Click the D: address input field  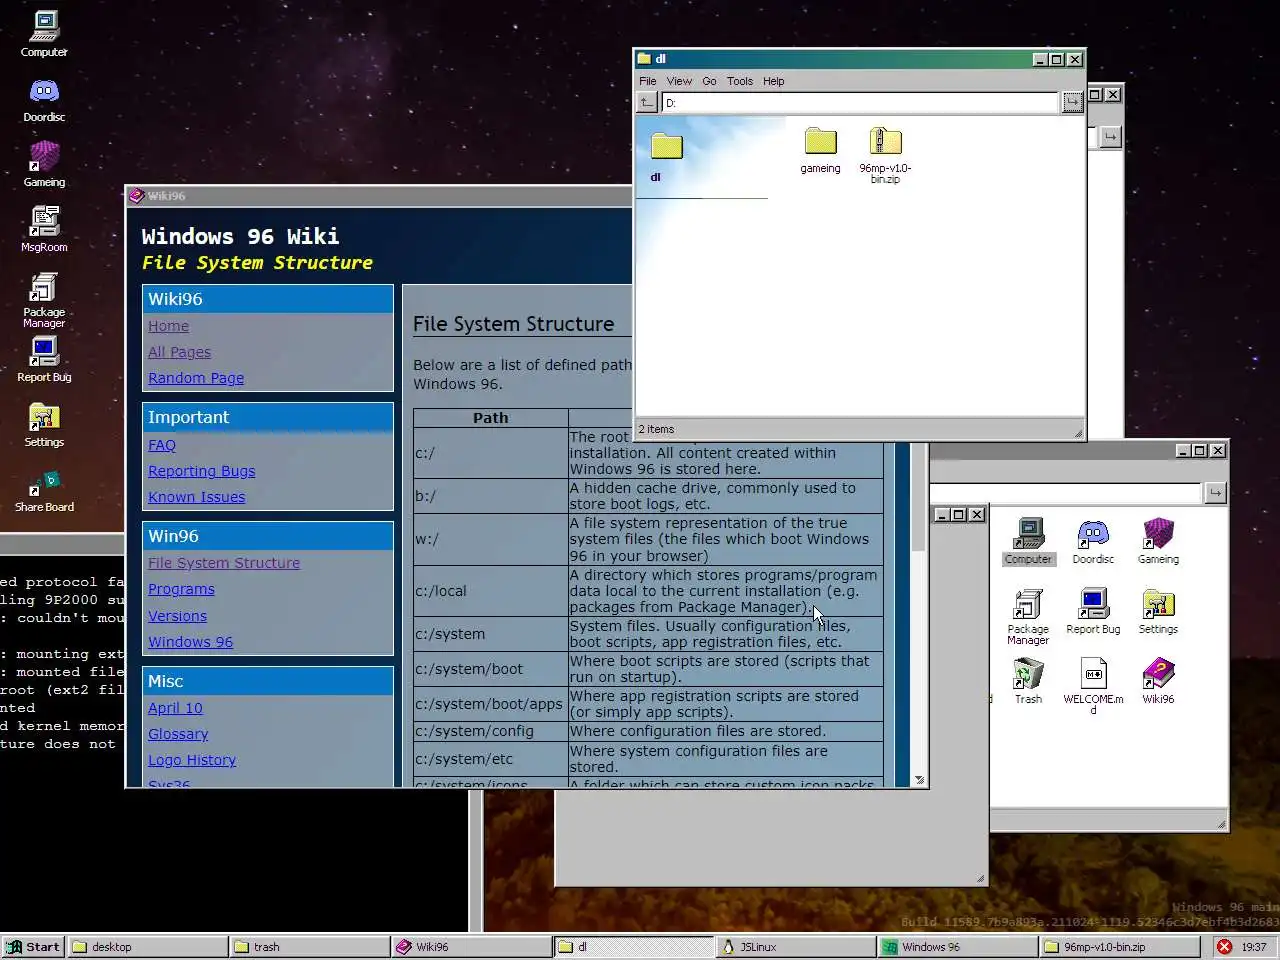(x=859, y=102)
